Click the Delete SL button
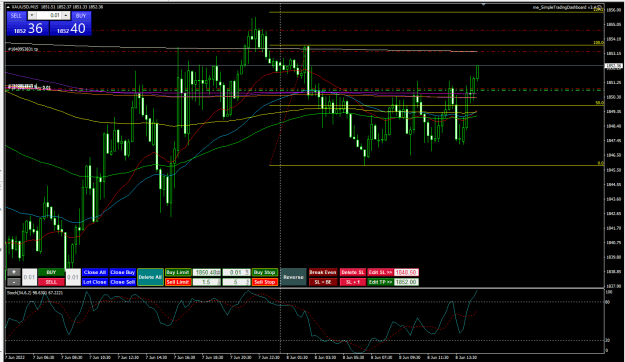The image size is (625, 362). tap(353, 272)
